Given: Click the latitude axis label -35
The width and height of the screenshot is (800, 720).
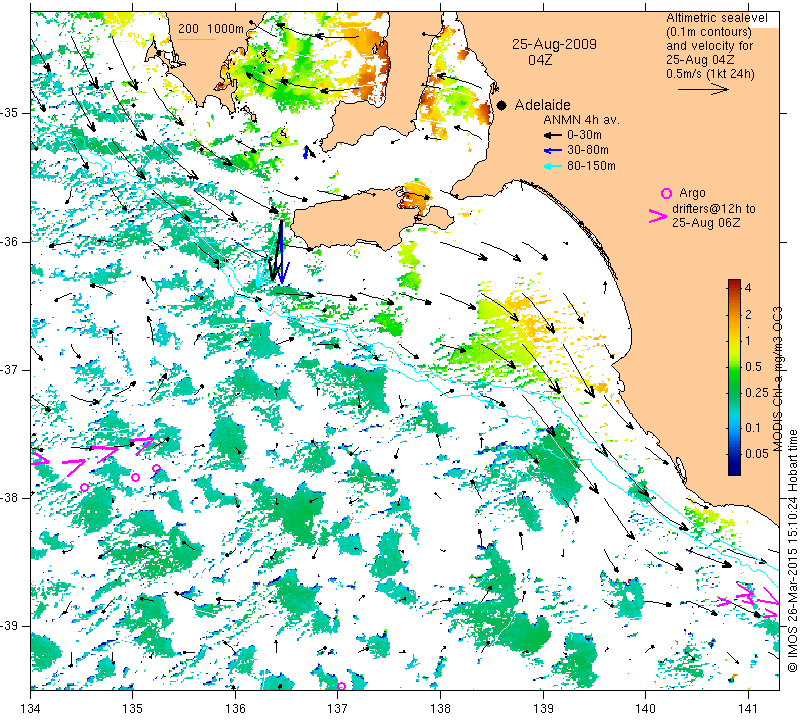Looking at the screenshot, I should (x=10, y=113).
